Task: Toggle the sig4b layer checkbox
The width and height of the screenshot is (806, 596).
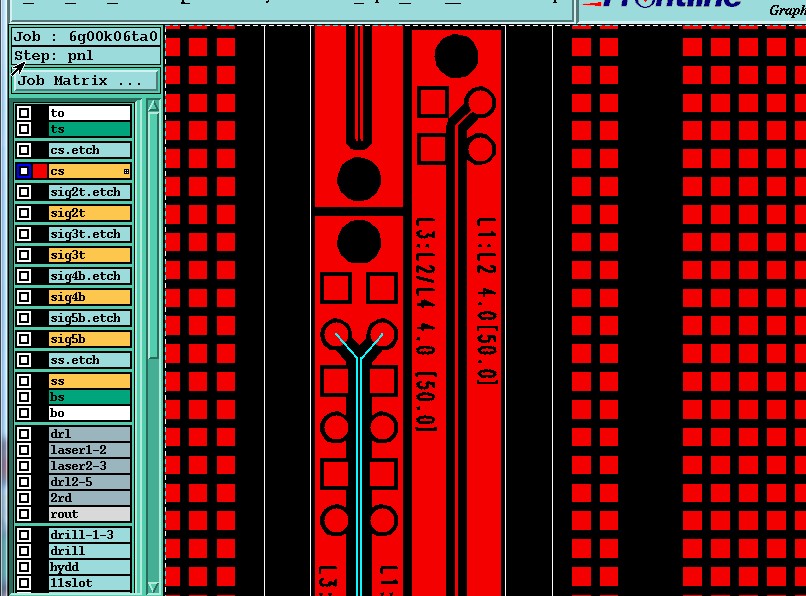Action: tap(24, 297)
